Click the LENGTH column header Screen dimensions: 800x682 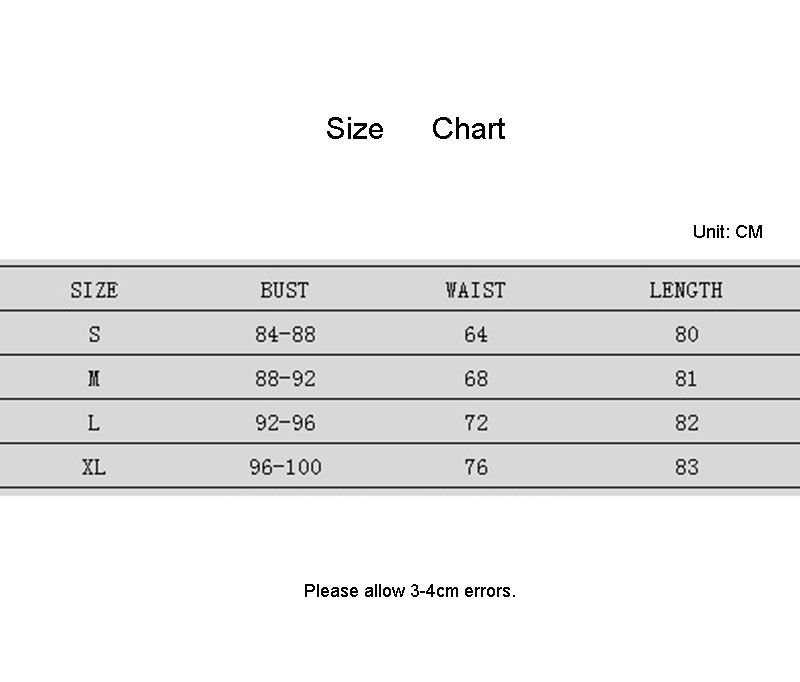tap(686, 290)
